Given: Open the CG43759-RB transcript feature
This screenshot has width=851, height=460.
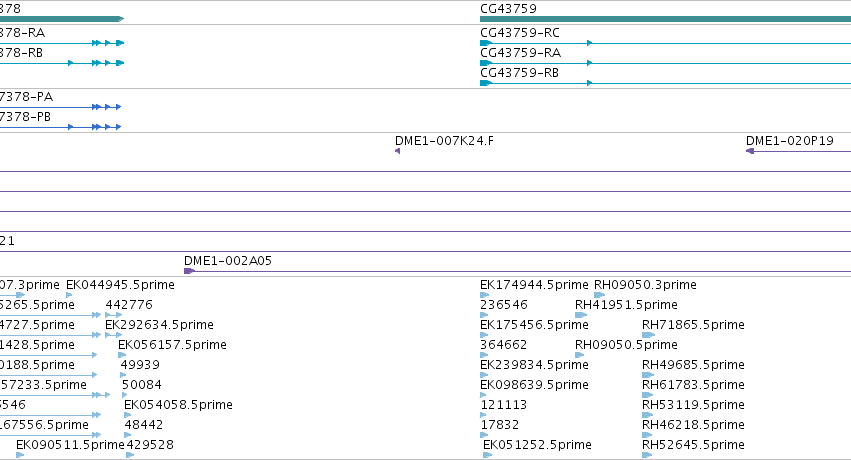Looking at the screenshot, I should click(665, 83).
